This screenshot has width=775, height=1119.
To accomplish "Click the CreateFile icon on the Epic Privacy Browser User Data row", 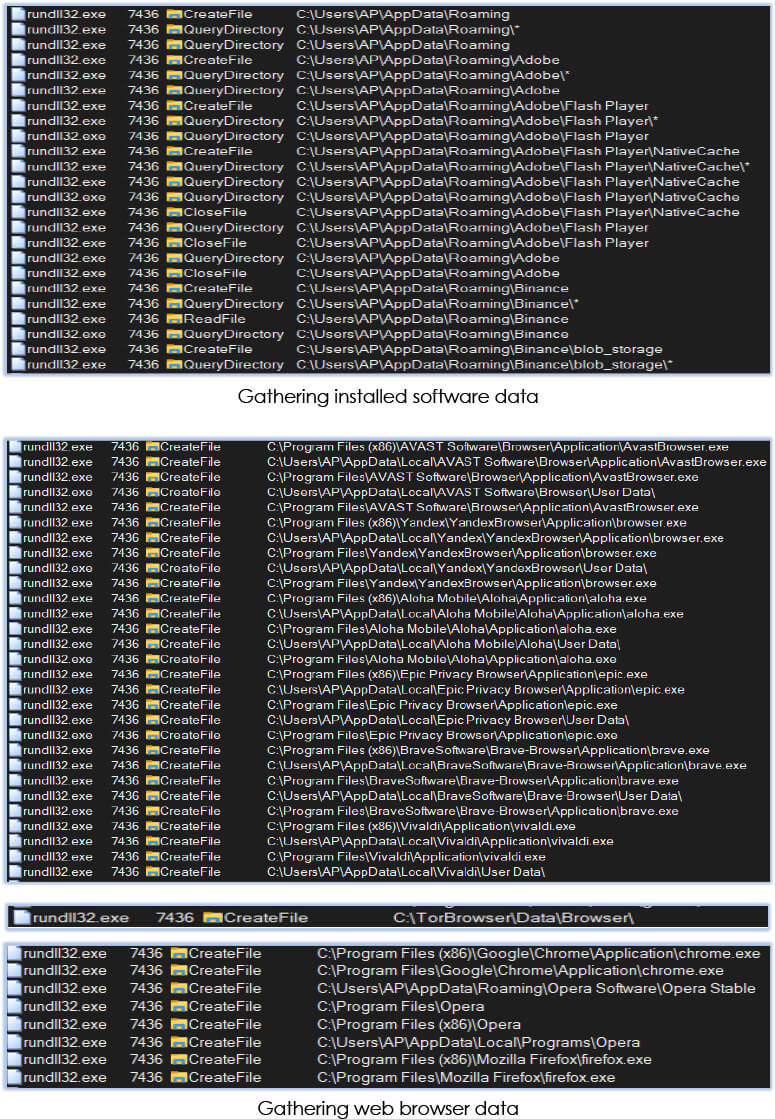I will pyautogui.click(x=152, y=720).
